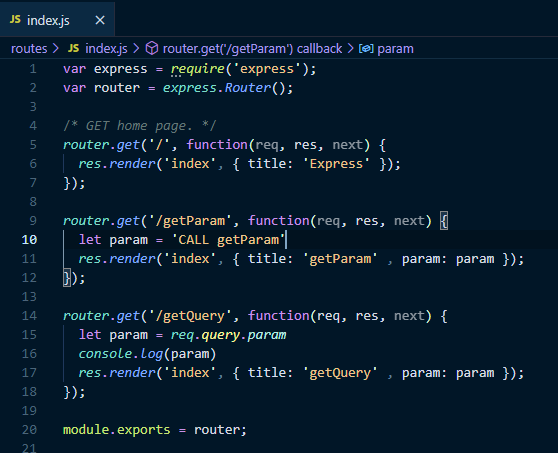Viewport: 558px width, 453px height.
Task: Click the string 'getParam' title on line 11
Action: tap(340, 259)
